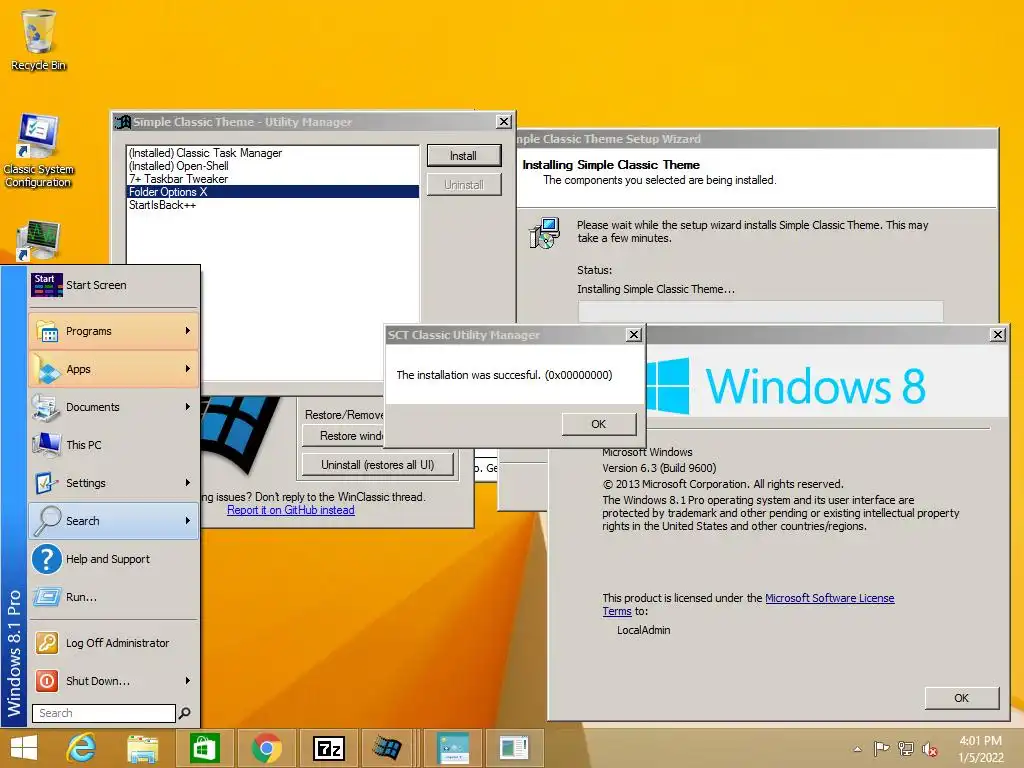Click the Restore windows button
This screenshot has height=768, width=1024.
tap(344, 436)
